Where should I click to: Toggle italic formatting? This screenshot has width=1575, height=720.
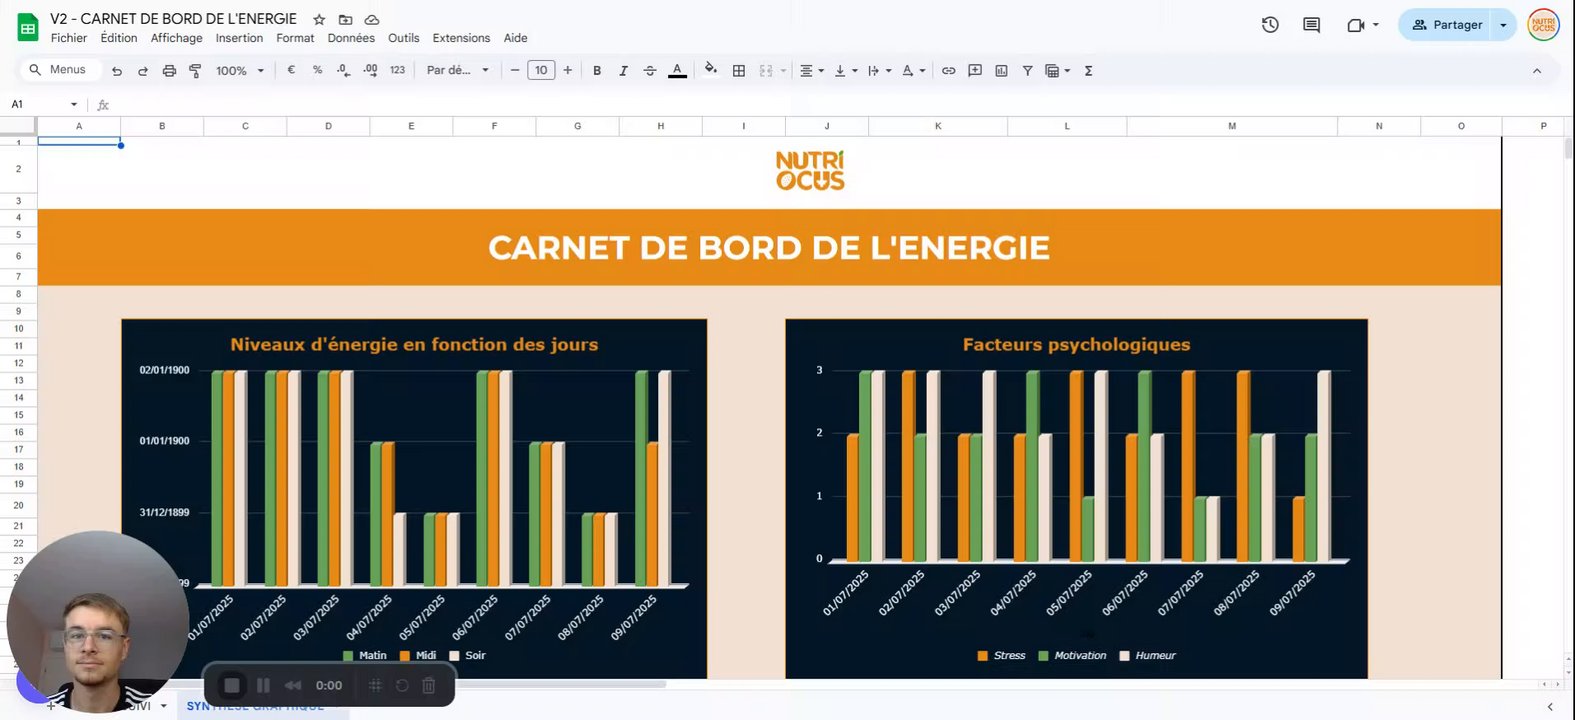(x=623, y=71)
